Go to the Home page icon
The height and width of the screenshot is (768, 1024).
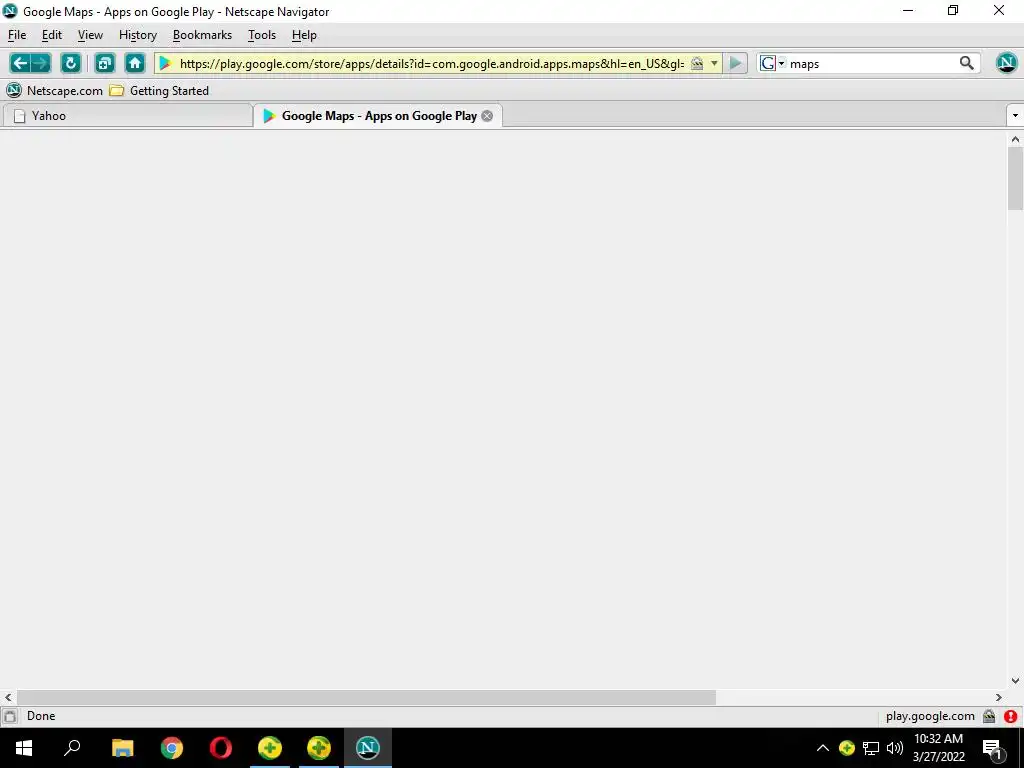(135, 63)
